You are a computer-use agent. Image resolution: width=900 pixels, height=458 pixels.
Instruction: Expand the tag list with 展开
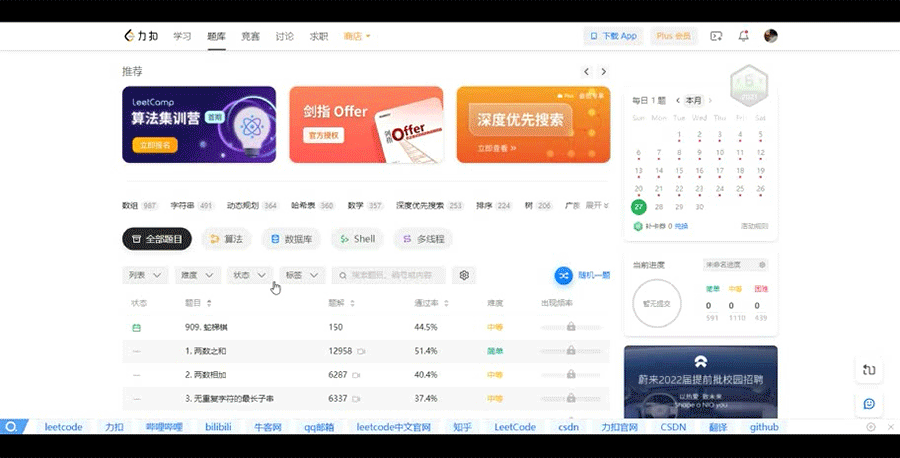[597, 205]
